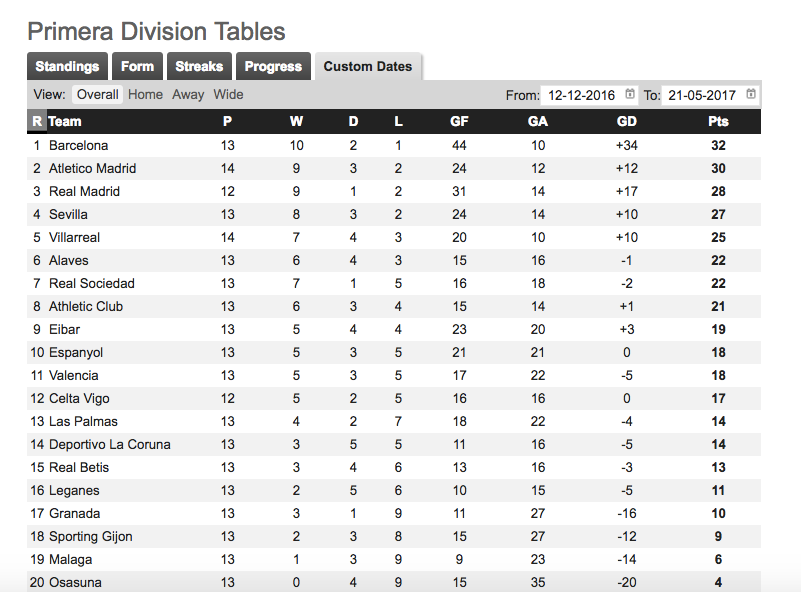This screenshot has height=592, width=801.
Task: Click the Deportivo La Coruna team name
Action: pyautogui.click(x=110, y=444)
